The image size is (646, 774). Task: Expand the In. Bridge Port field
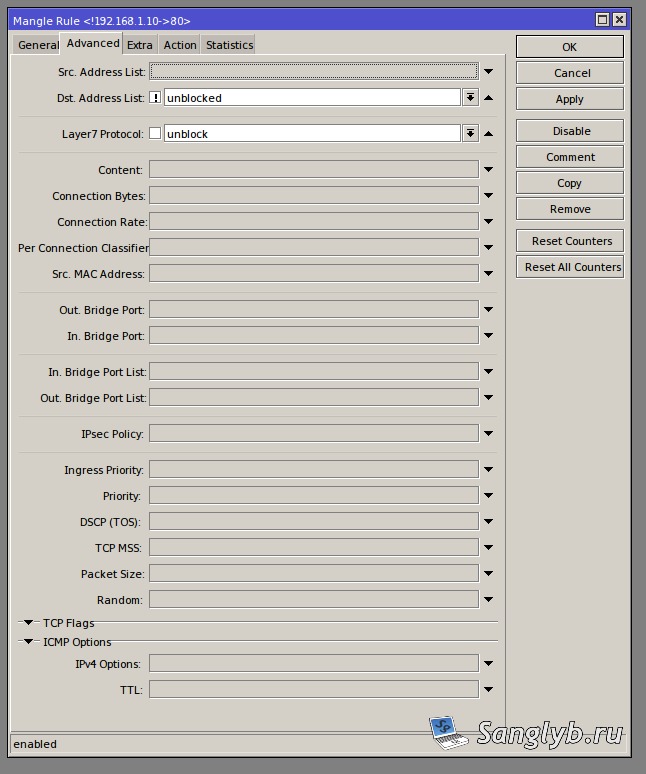point(489,336)
